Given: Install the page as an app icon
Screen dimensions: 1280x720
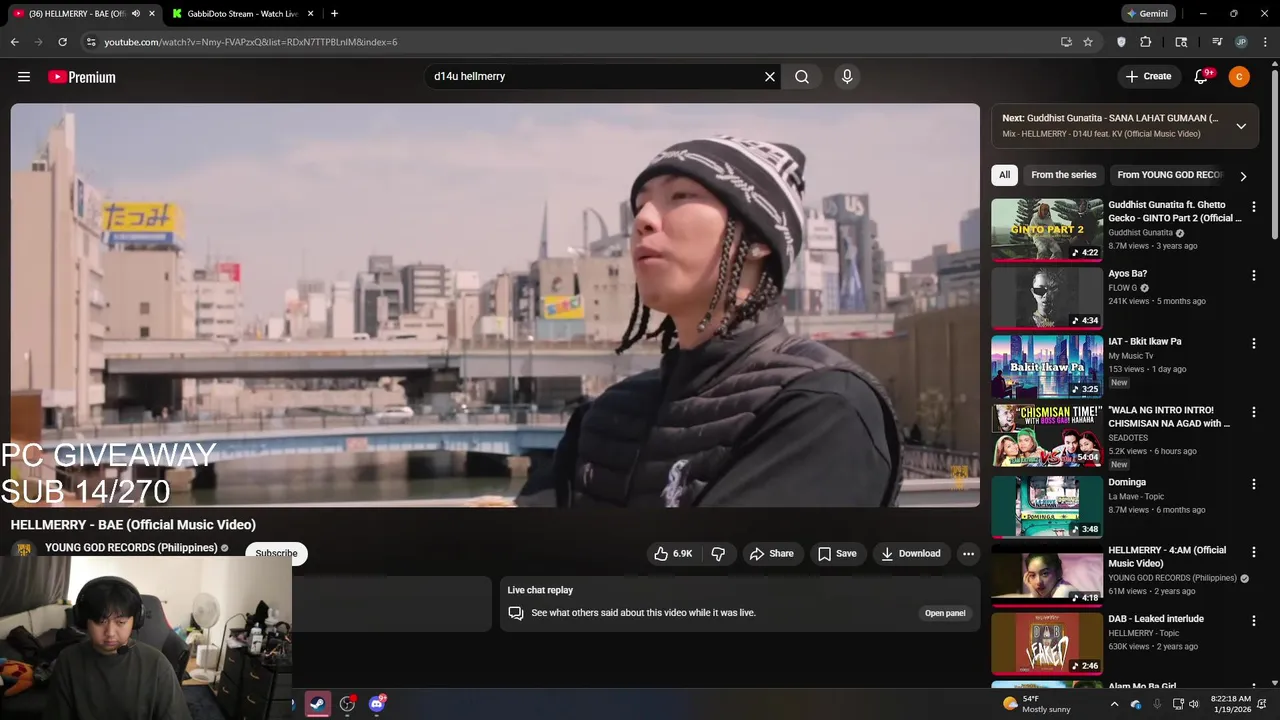Looking at the screenshot, I should [x=1066, y=42].
